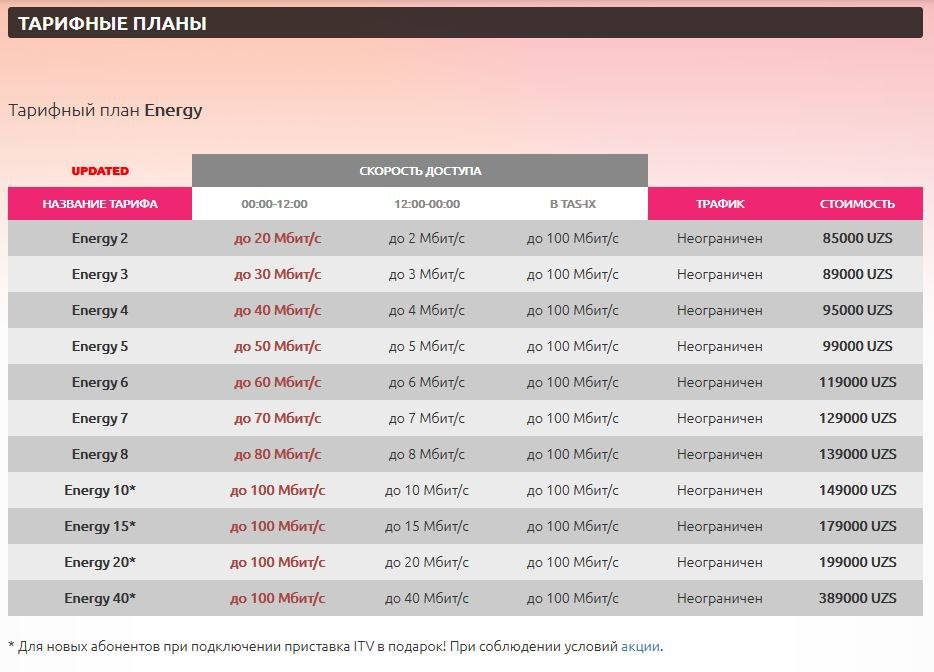934x672 pixels.
Task: Click Energy 10* night speed до 100 Мбит/с
Action: click(278, 490)
